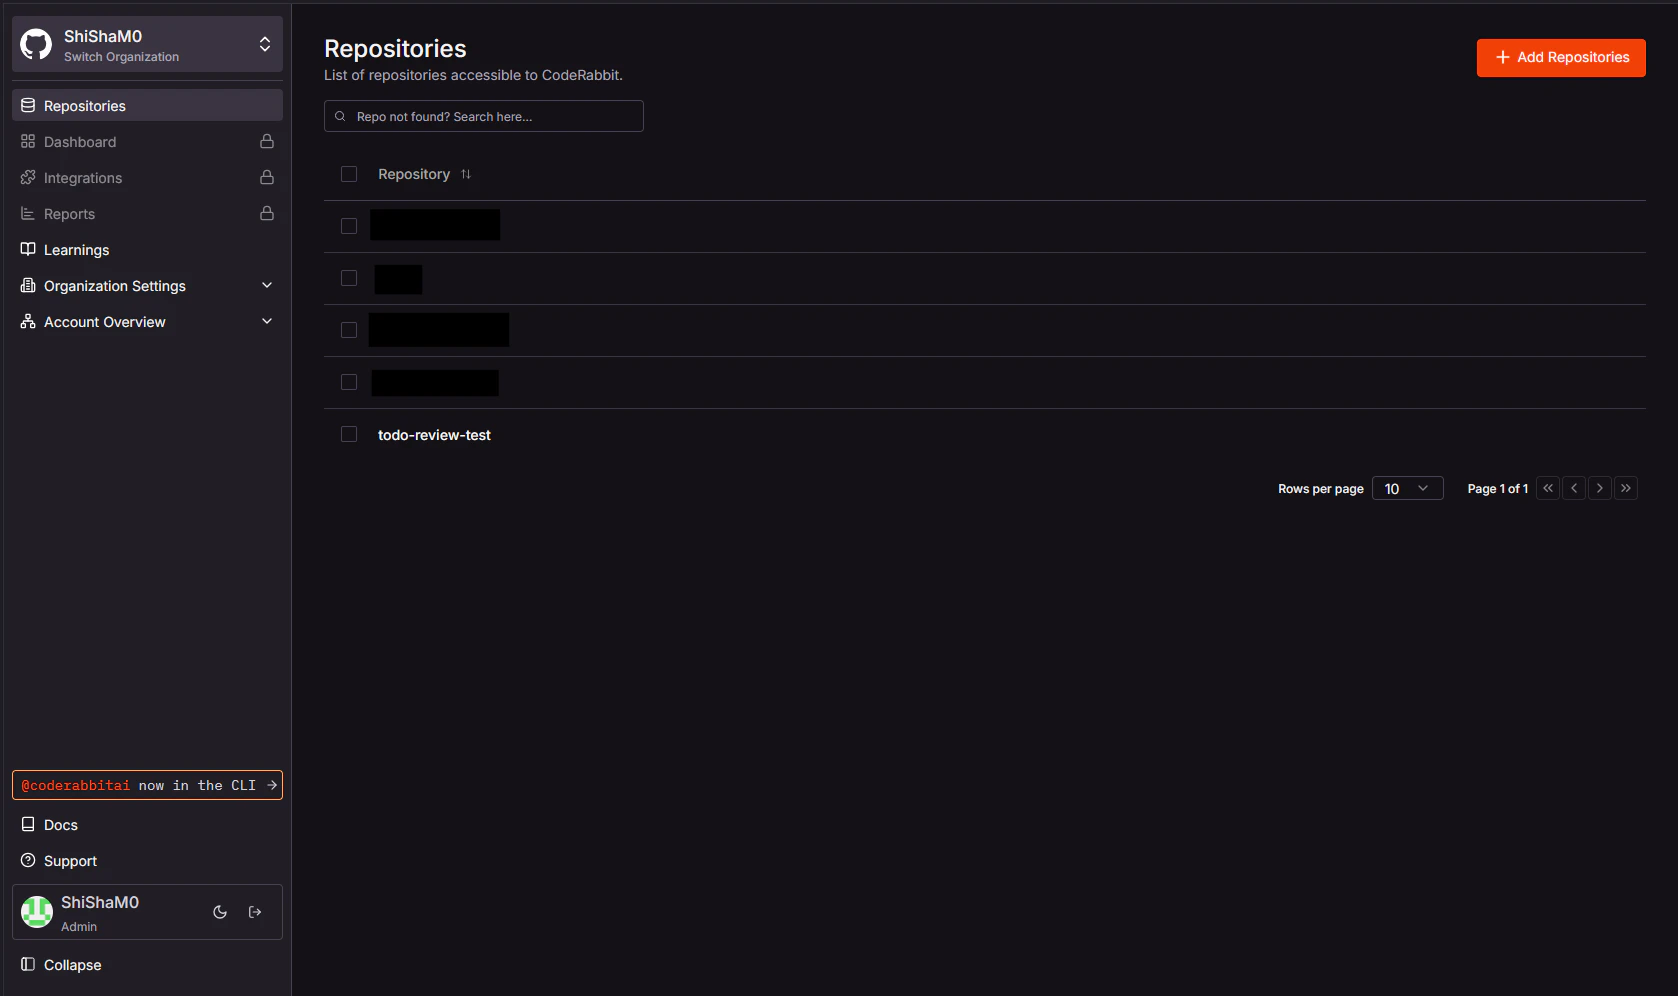Jump to the last page

coord(1626,488)
